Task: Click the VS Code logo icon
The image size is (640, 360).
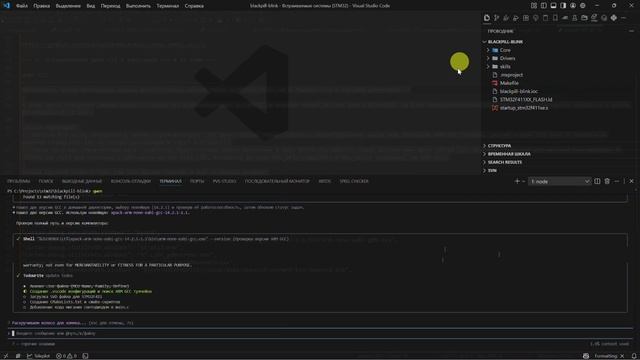Action: (7, 5)
